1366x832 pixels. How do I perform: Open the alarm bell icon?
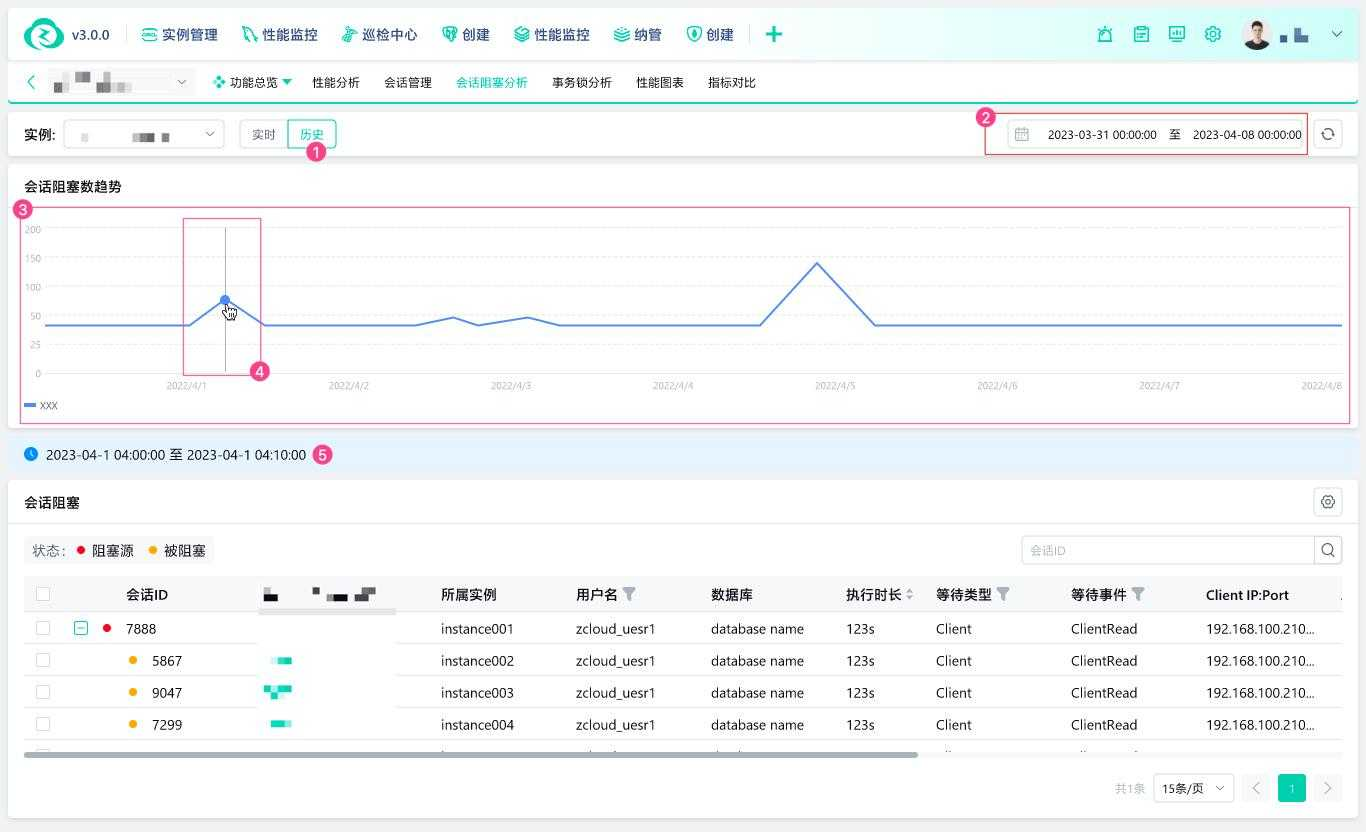[1105, 34]
